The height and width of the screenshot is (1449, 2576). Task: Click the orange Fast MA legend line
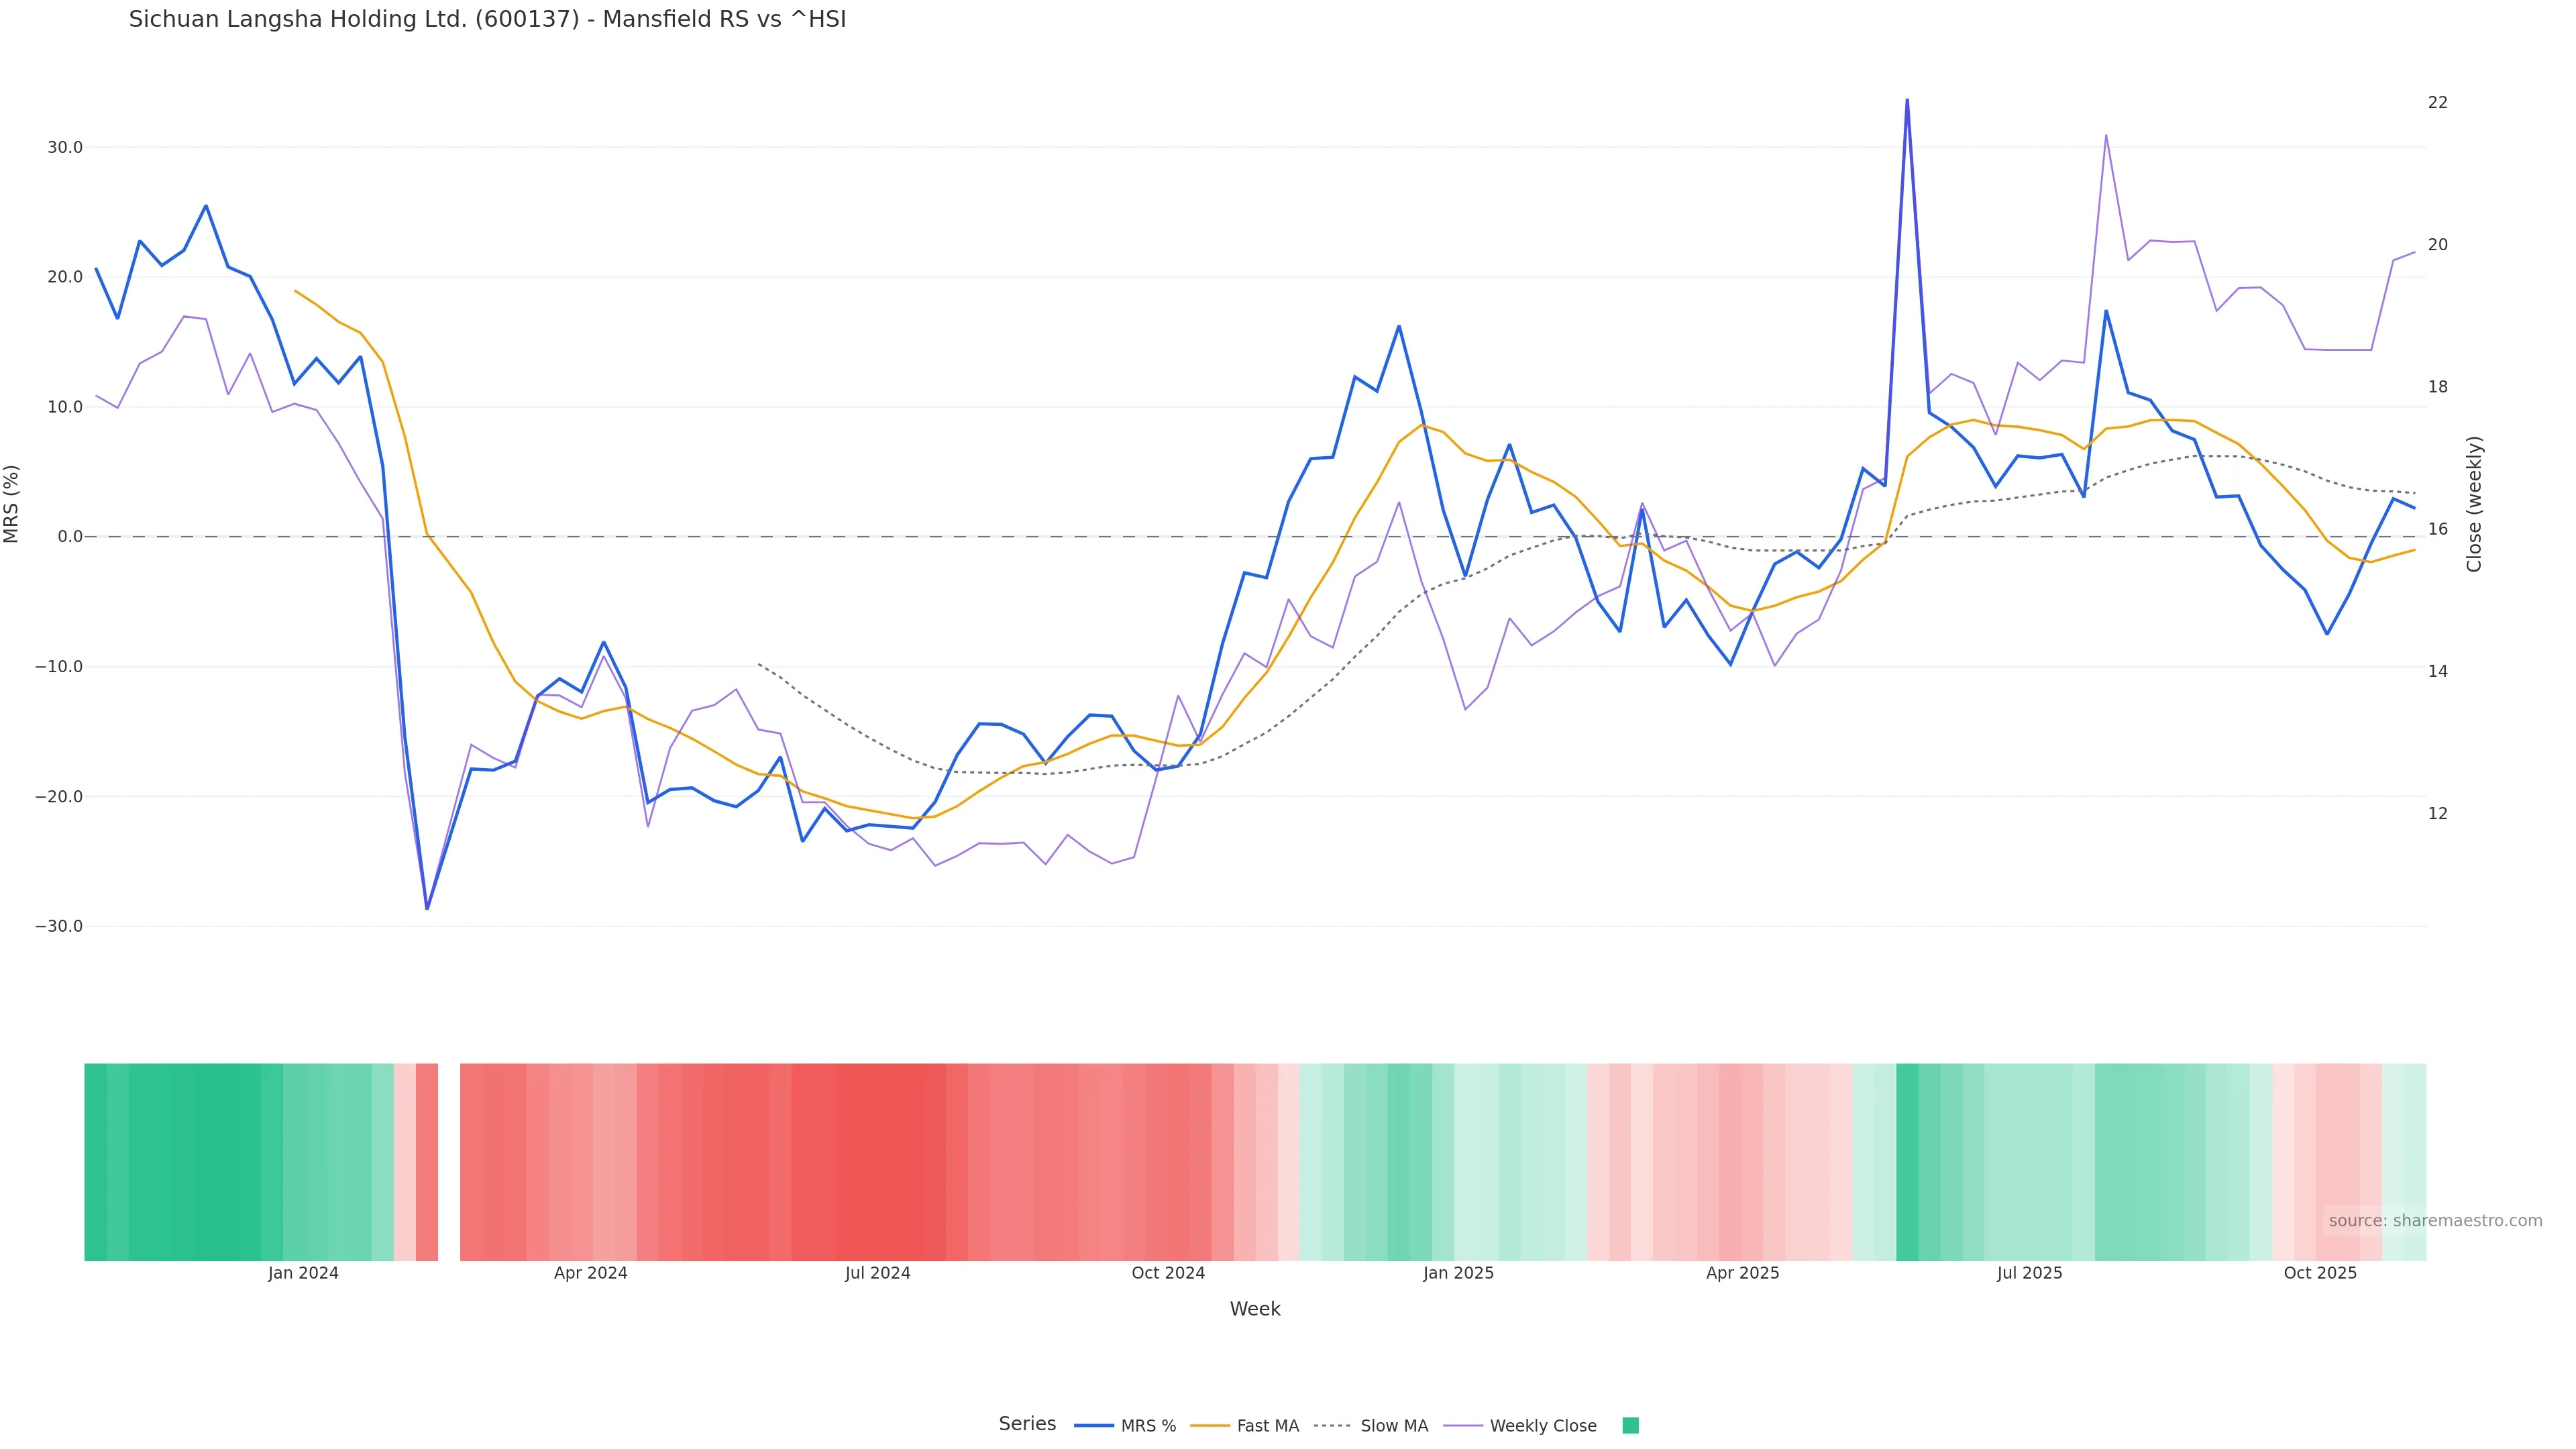1210,1426
